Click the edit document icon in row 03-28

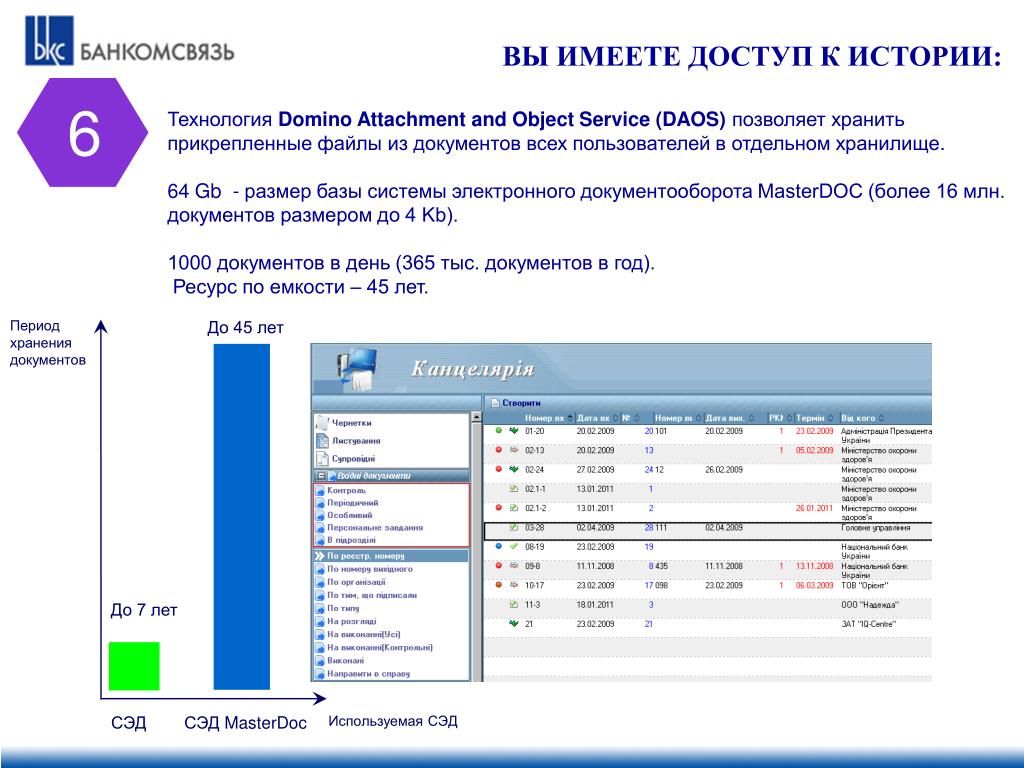point(514,527)
